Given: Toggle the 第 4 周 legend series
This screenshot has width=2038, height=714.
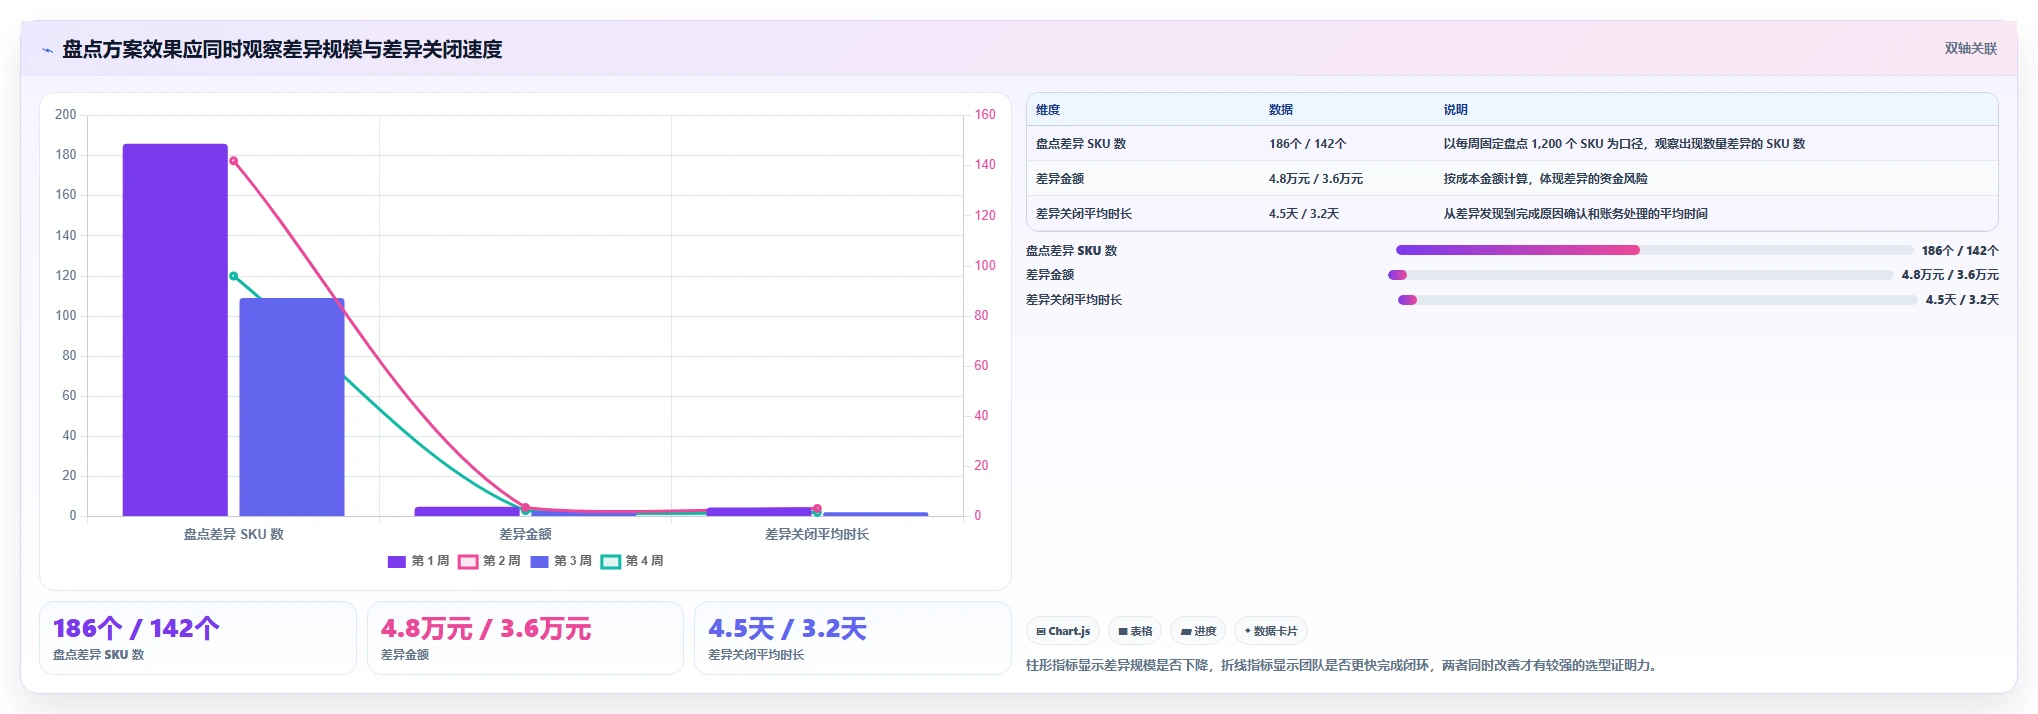Looking at the screenshot, I should pos(632,561).
